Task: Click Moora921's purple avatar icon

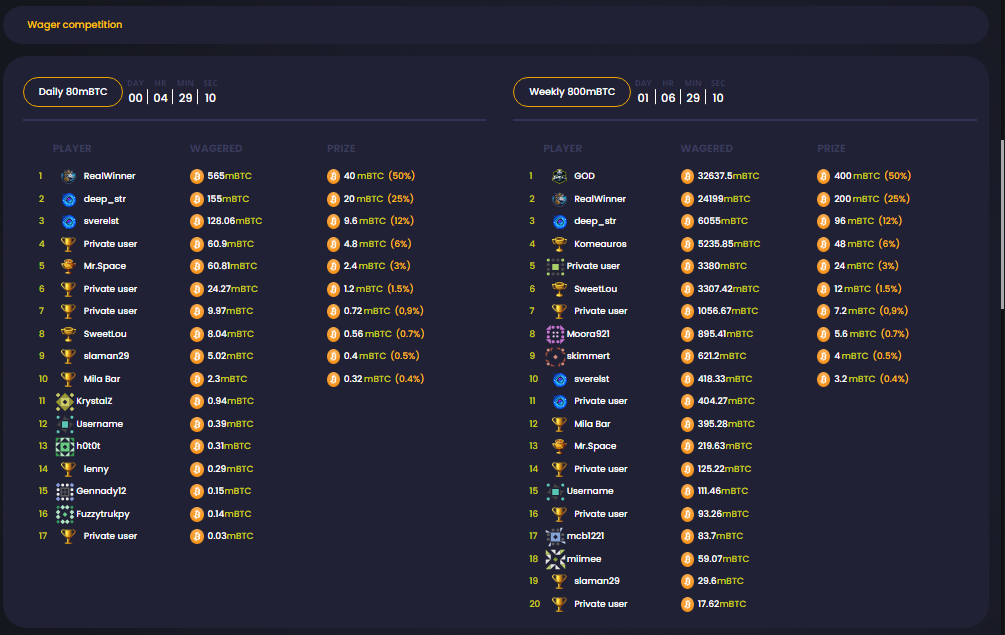Action: point(556,334)
